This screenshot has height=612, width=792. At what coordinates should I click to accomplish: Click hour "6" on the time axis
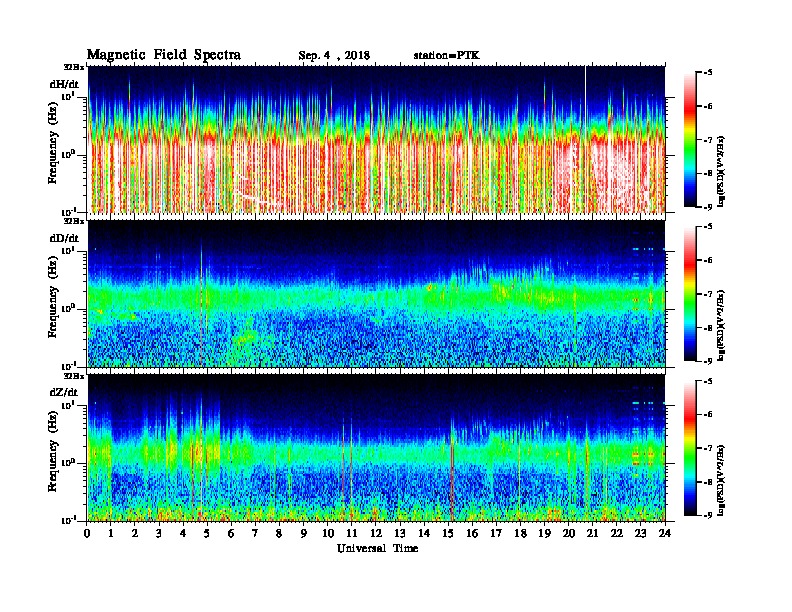point(231,533)
